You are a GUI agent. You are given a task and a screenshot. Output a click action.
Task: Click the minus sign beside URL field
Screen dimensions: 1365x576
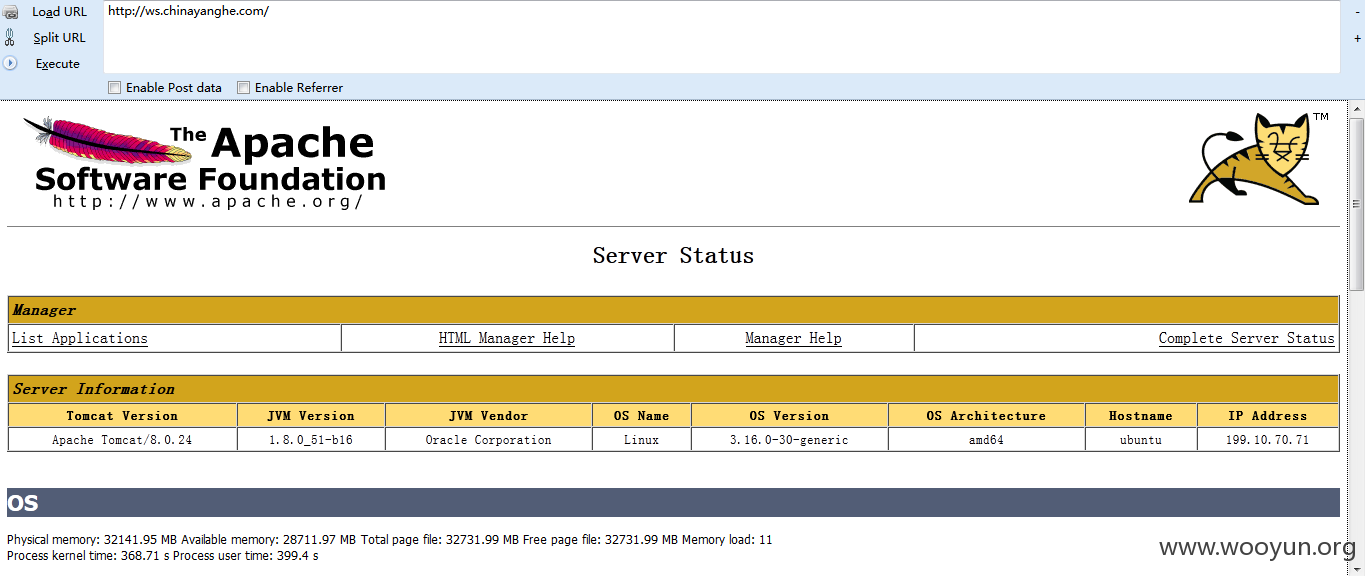point(1357,12)
